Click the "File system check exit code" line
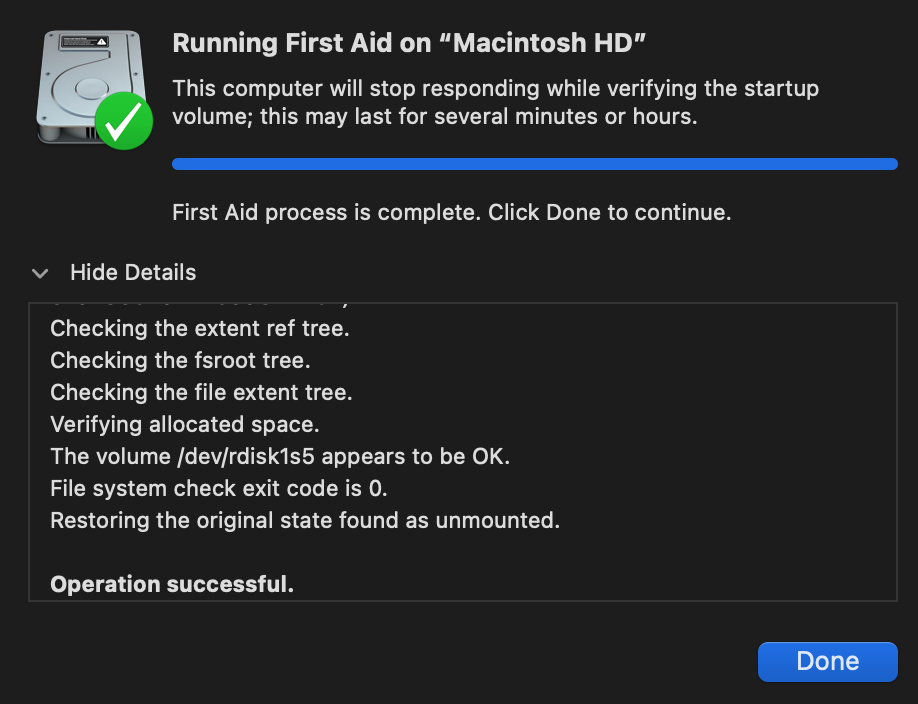The height and width of the screenshot is (704, 918). click(x=218, y=489)
